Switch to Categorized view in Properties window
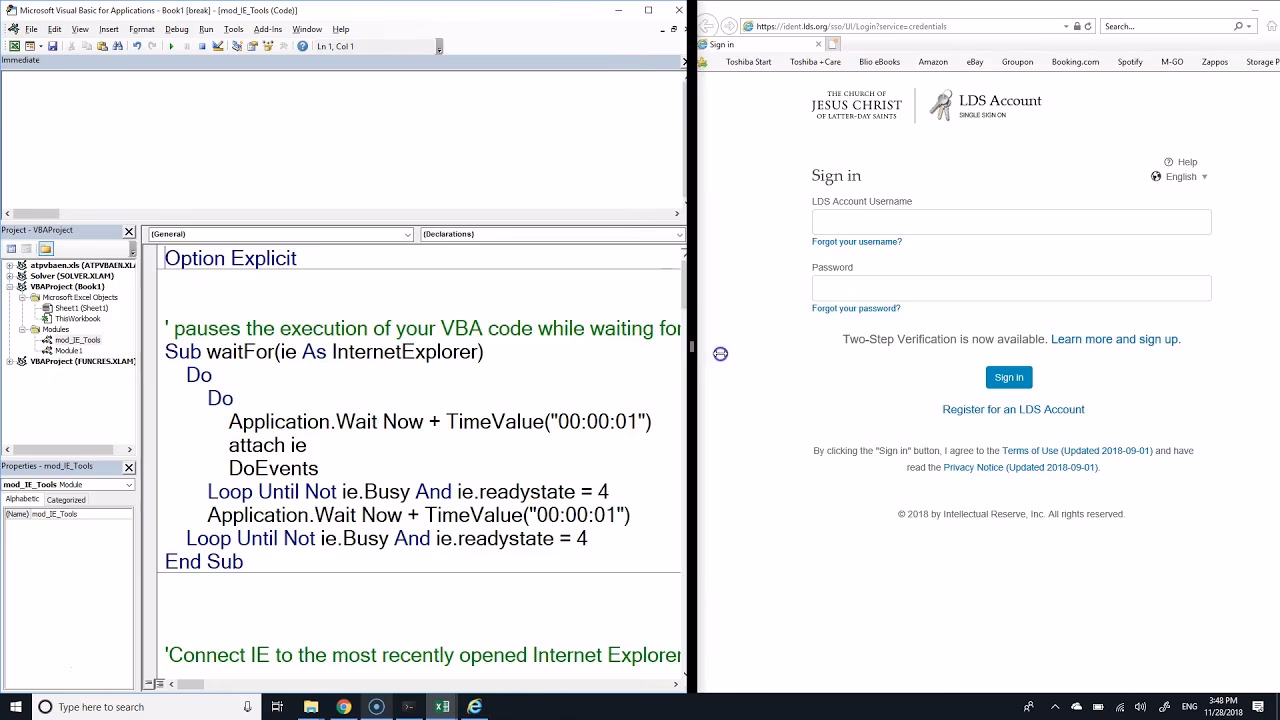The height and width of the screenshot is (720, 1280). pyautogui.click(x=66, y=499)
